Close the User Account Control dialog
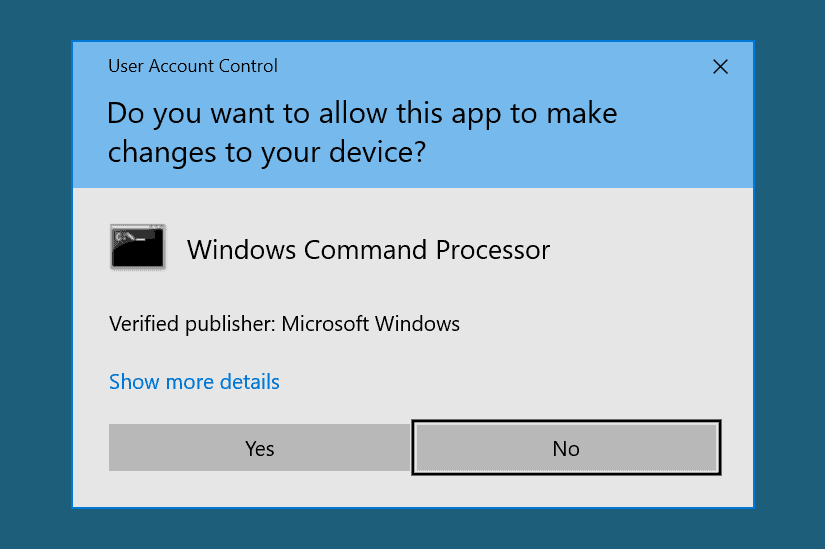The height and width of the screenshot is (549, 825). 720,67
